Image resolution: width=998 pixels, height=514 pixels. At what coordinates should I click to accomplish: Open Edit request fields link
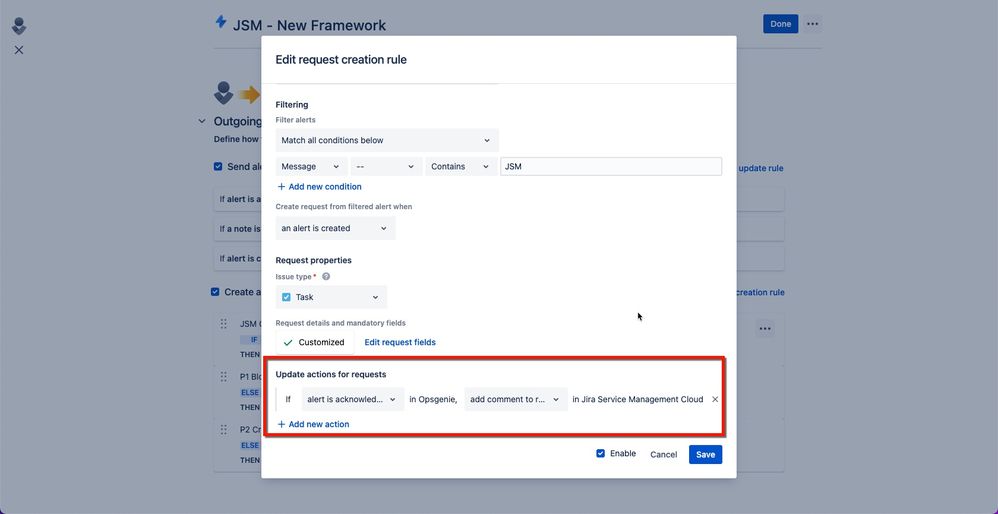click(400, 342)
